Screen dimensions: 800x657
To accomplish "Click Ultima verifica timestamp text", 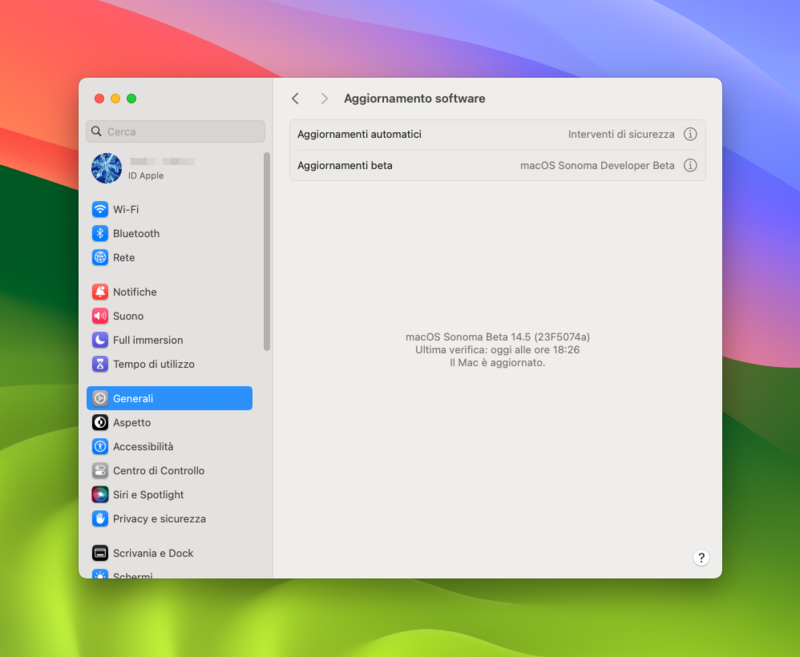I will pos(497,349).
